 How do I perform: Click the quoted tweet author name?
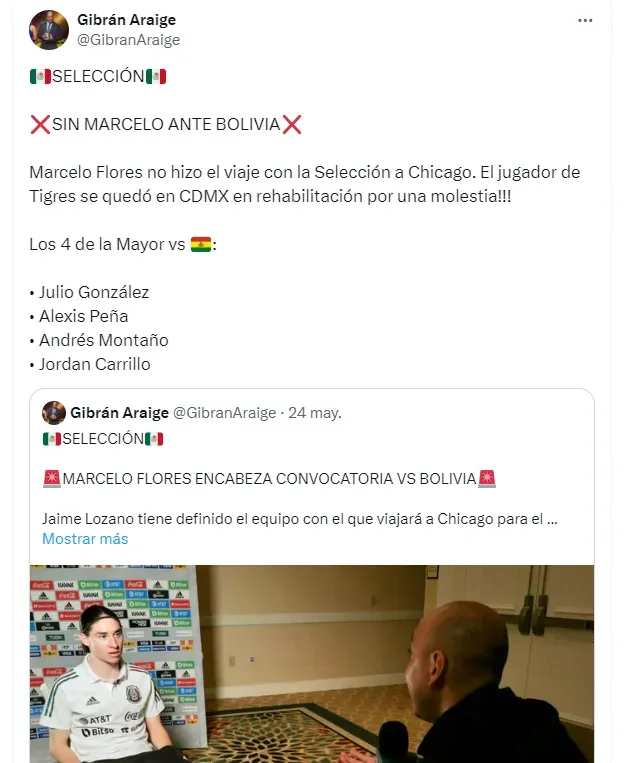(120, 413)
